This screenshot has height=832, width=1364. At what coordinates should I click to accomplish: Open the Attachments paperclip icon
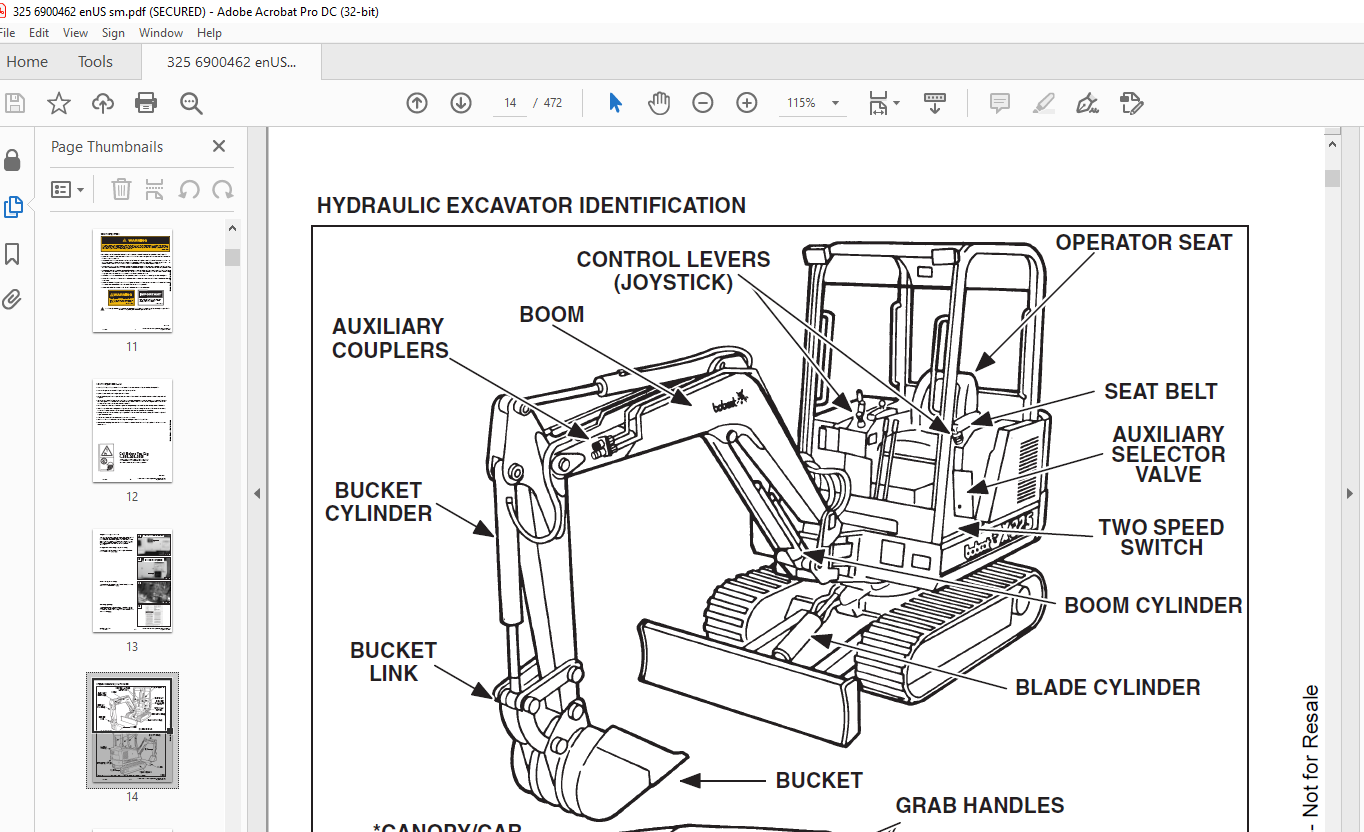12,299
